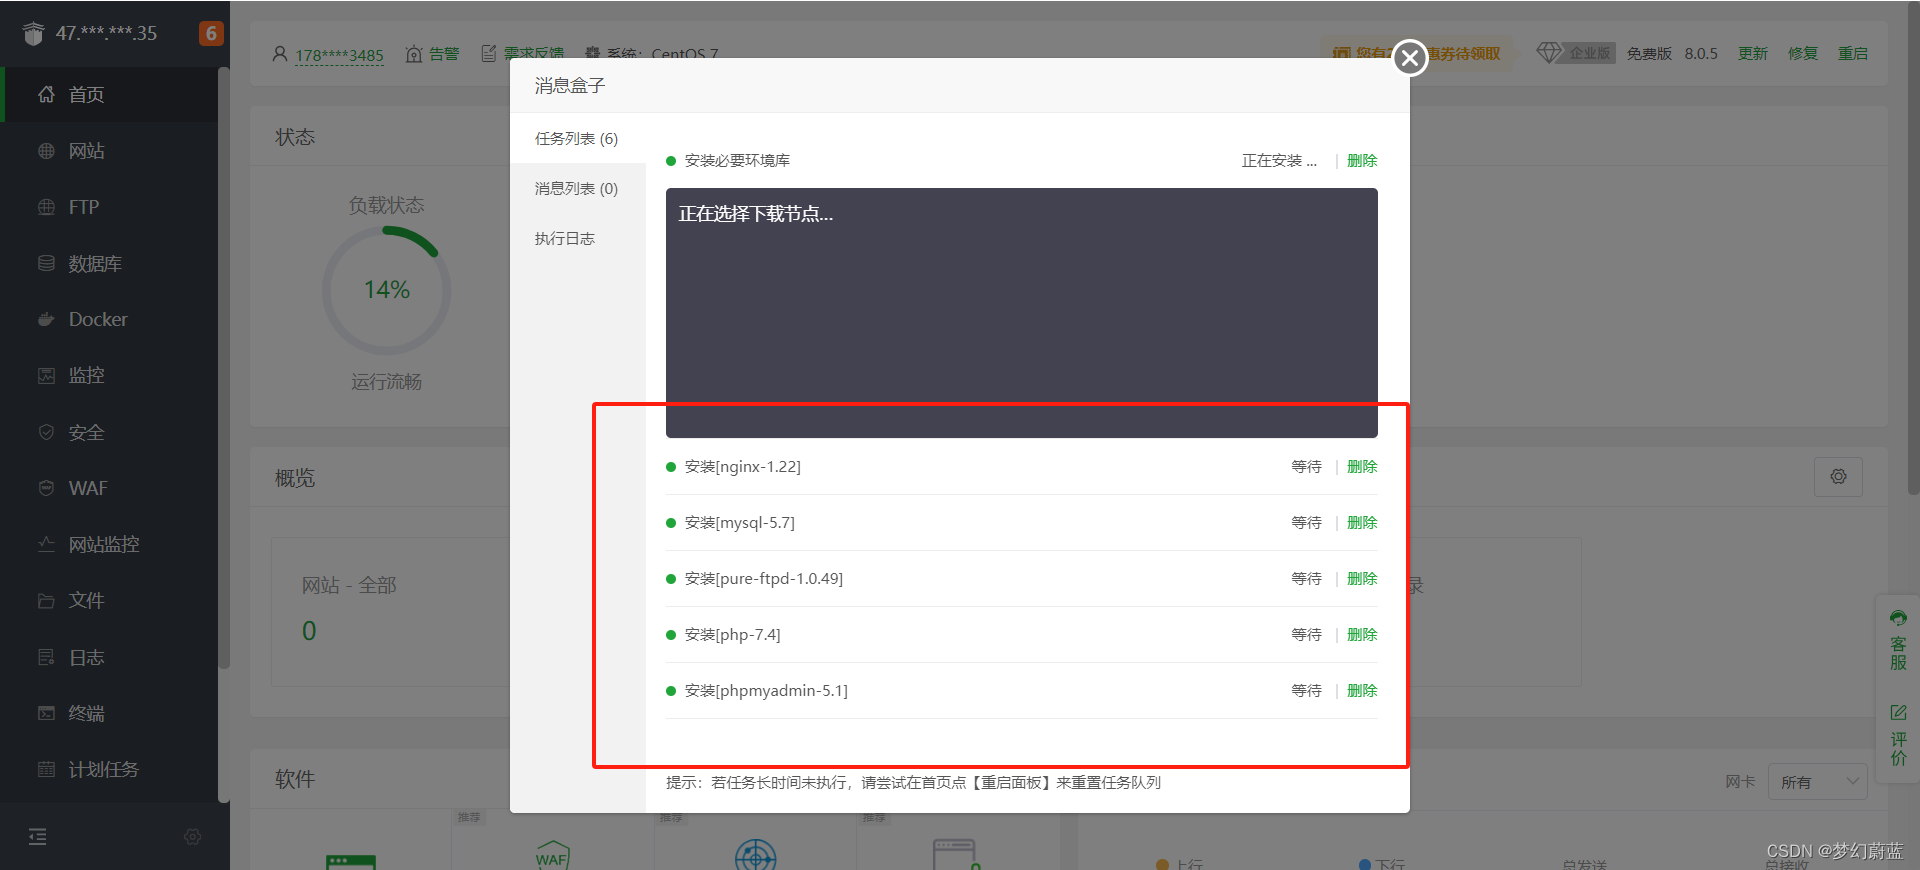Click the 14% load status gauge
The width and height of the screenshot is (1920, 870).
coord(387,290)
